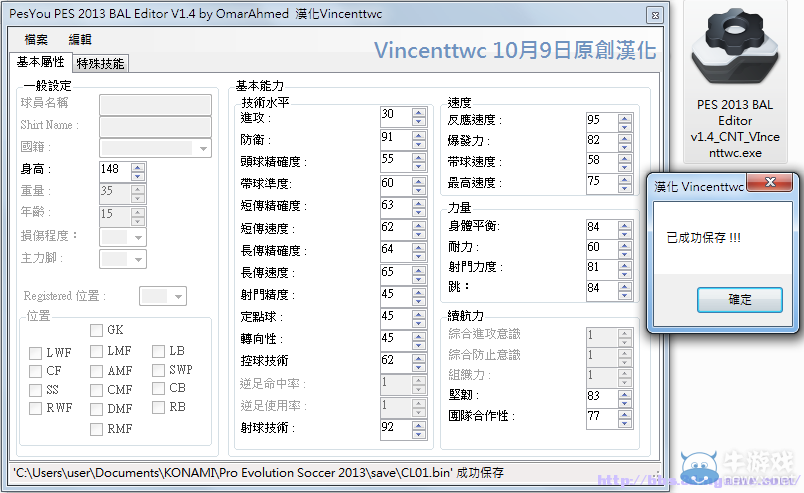Select the SWP position checkbox

click(x=158, y=370)
